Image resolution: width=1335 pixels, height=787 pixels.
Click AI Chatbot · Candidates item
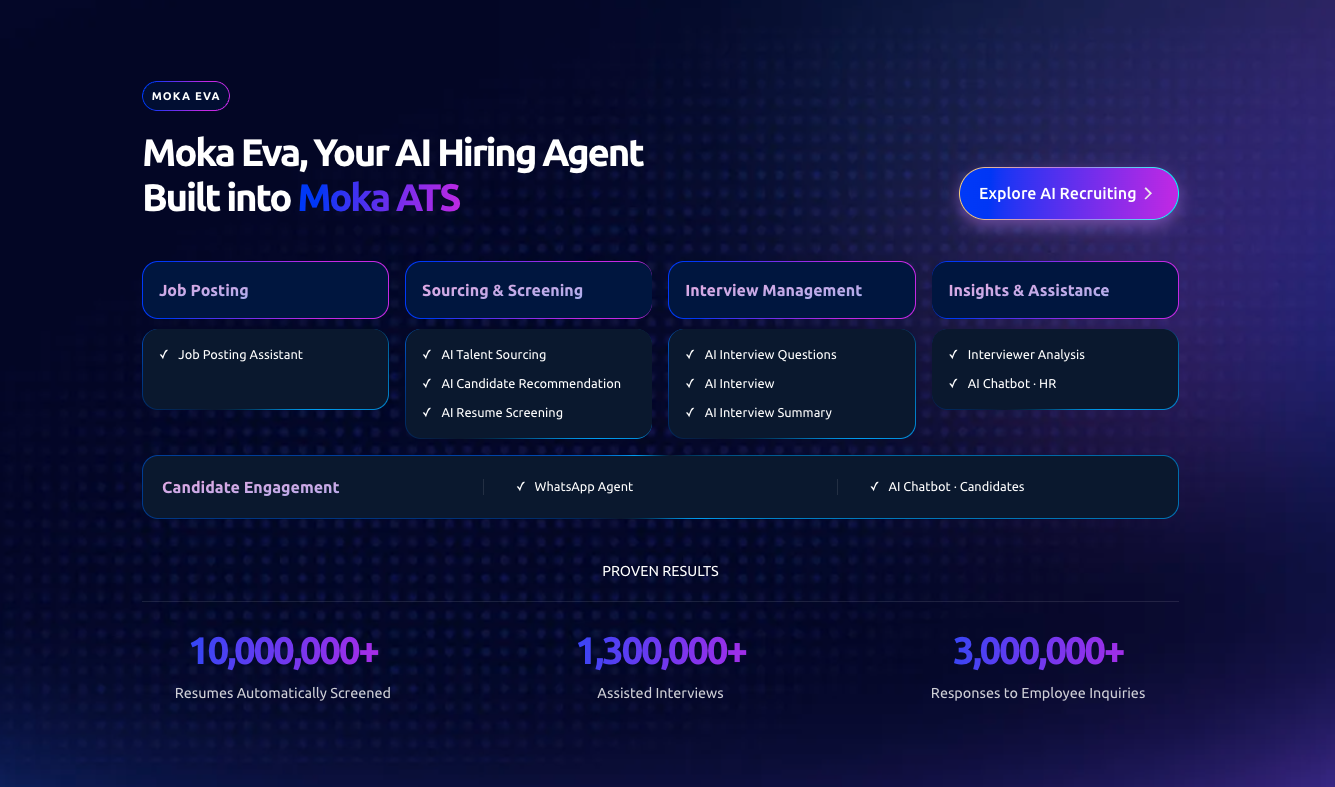[956, 487]
